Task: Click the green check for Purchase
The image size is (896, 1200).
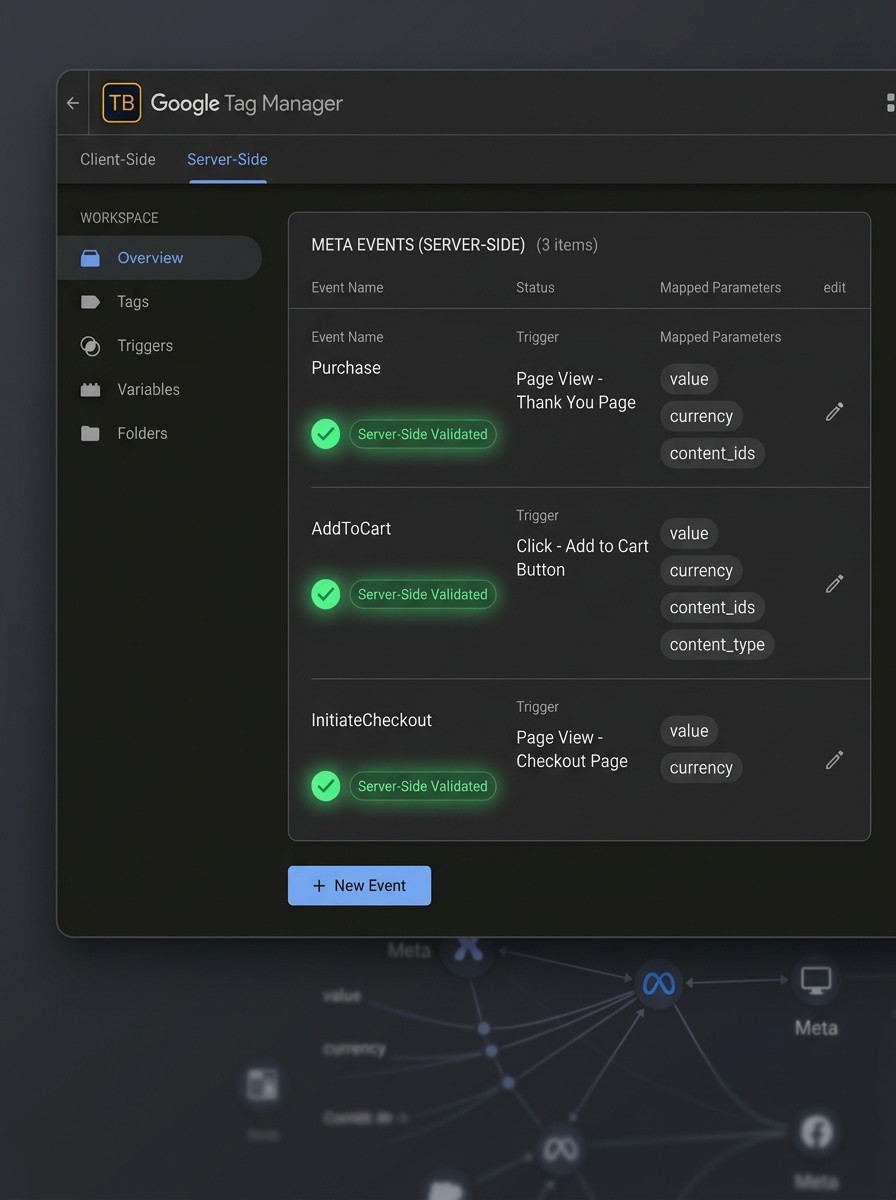Action: (326, 434)
